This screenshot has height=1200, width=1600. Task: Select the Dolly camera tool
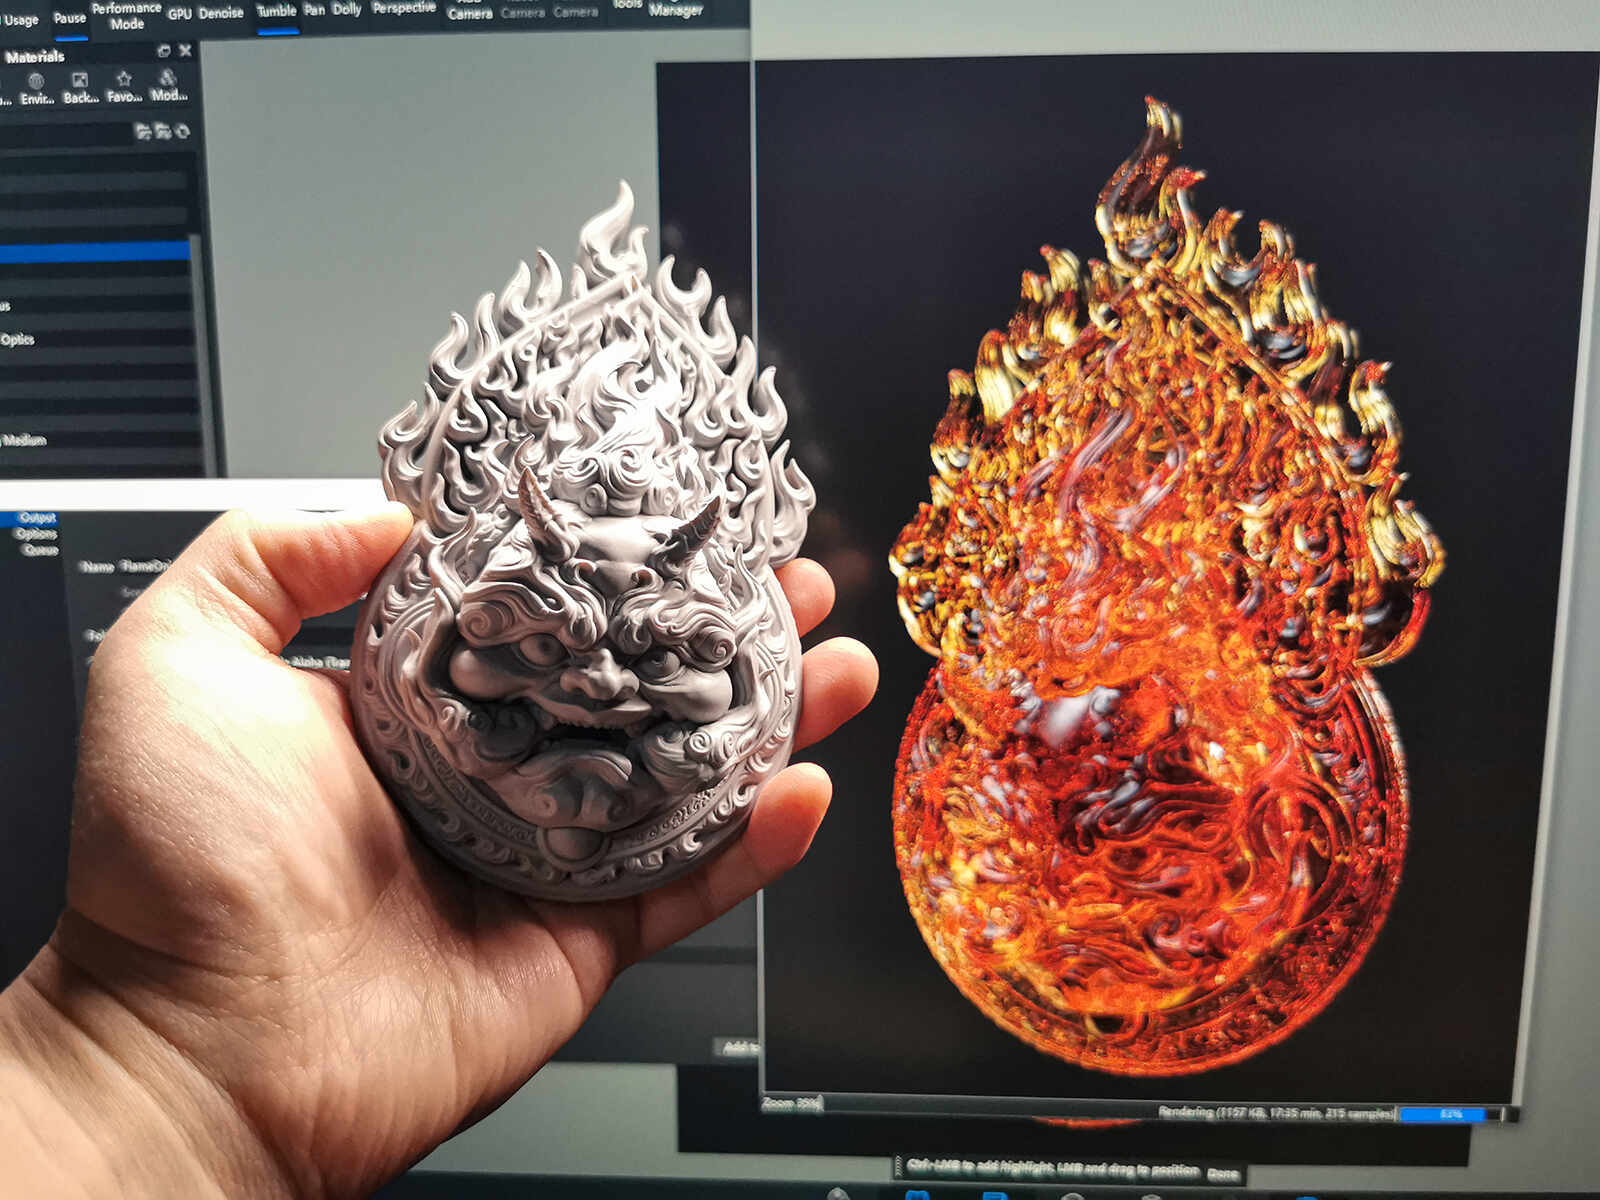(347, 9)
